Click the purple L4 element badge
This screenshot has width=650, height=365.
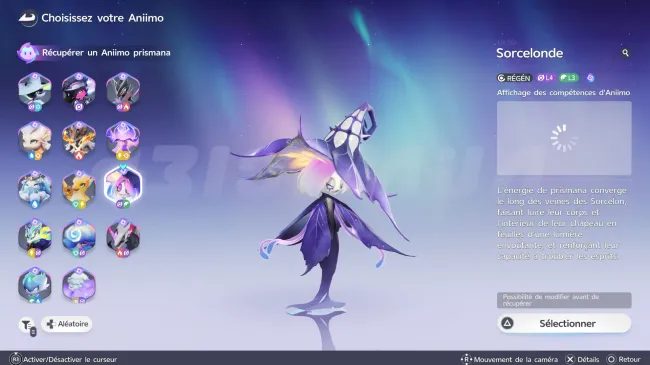coord(545,78)
